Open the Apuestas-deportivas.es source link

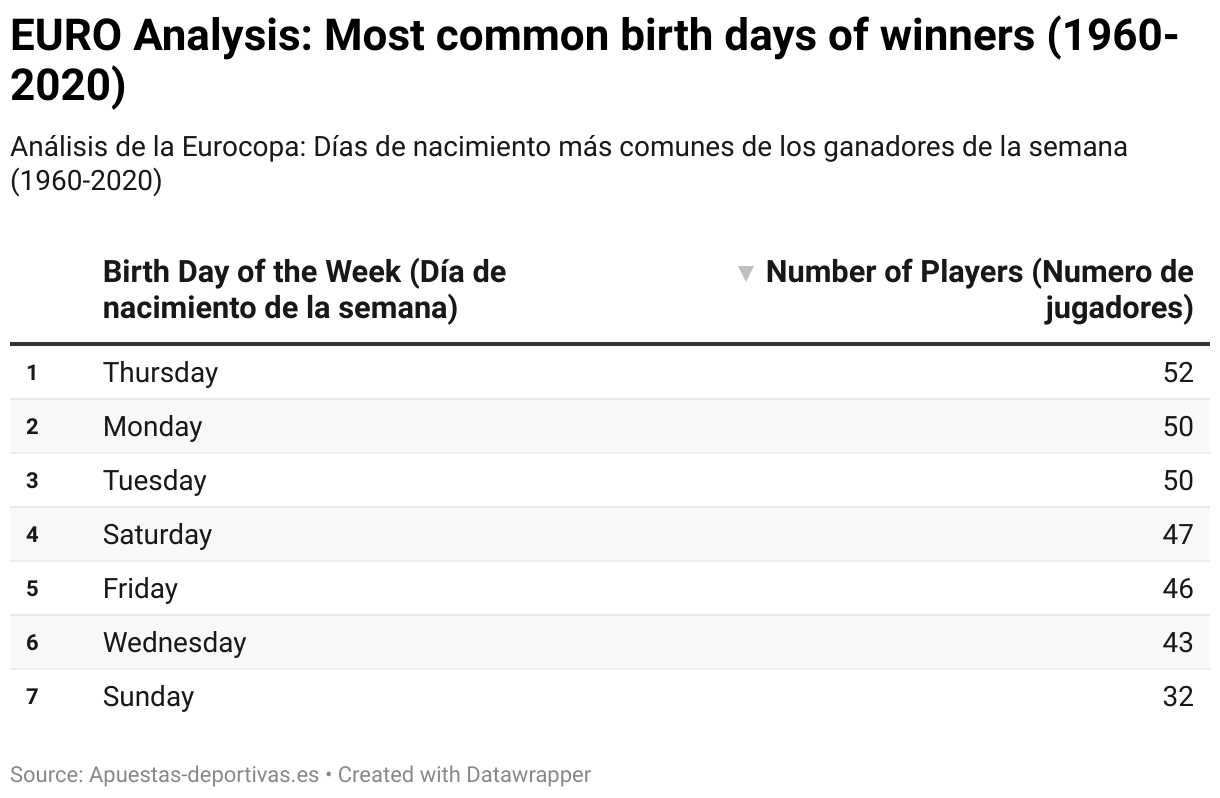pyautogui.click(x=204, y=774)
